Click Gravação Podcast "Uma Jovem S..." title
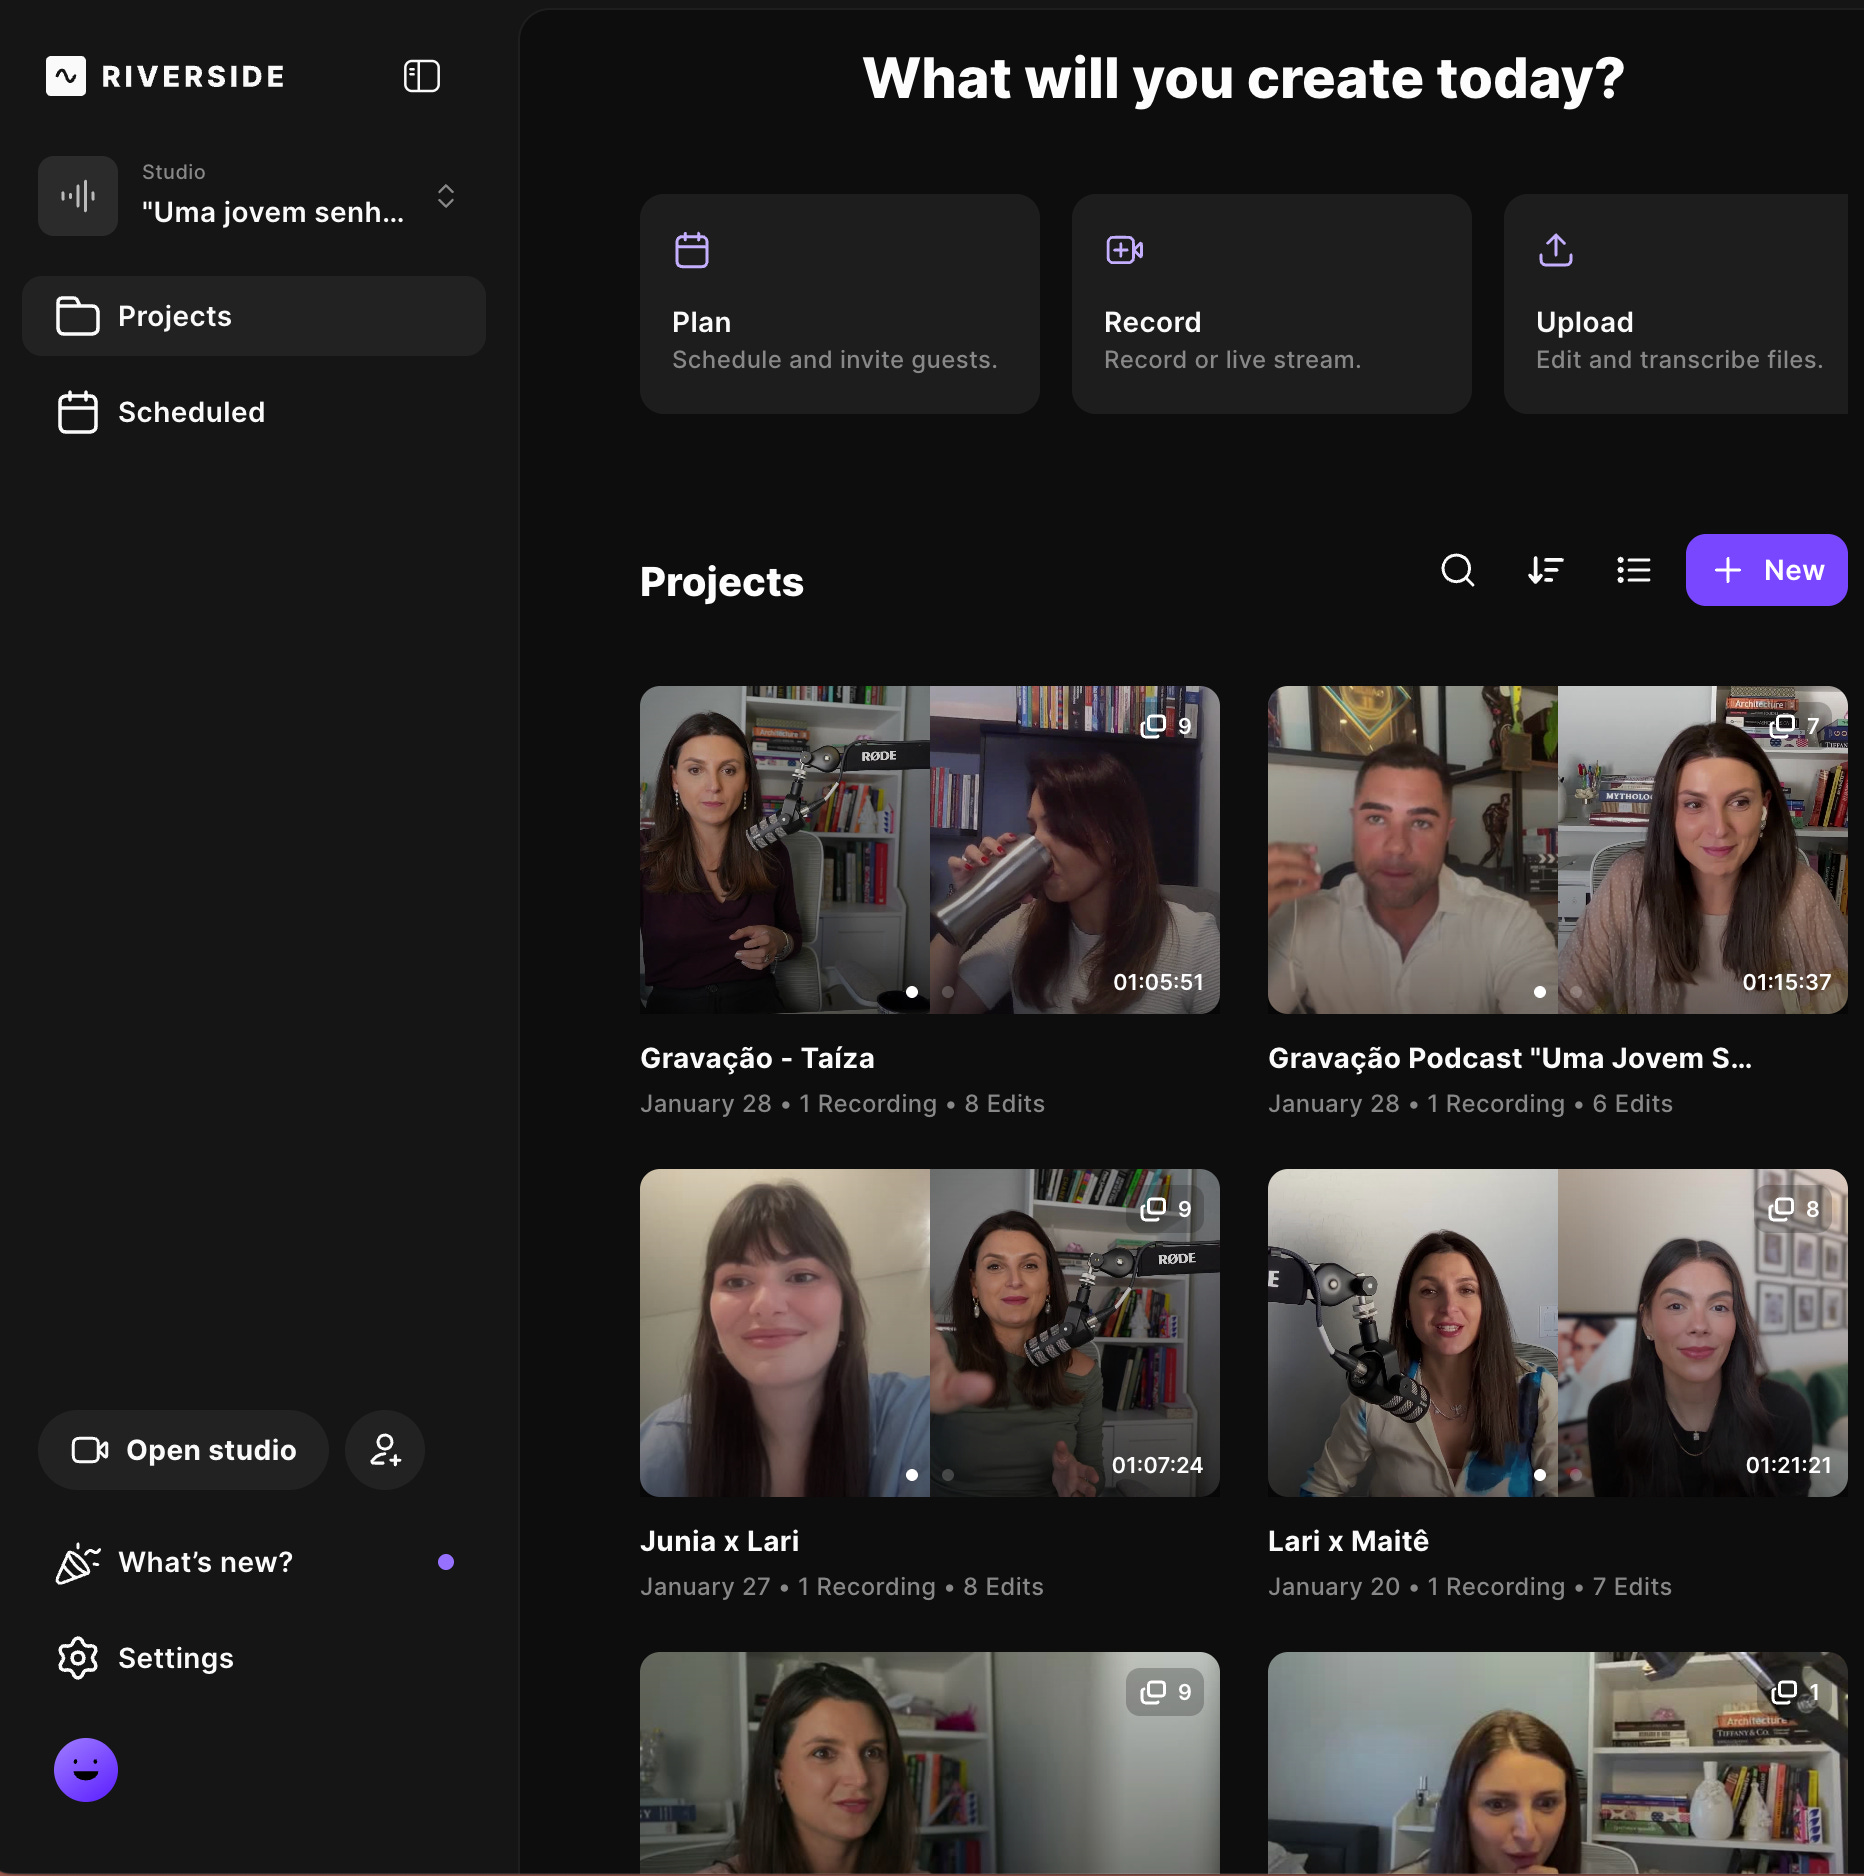The width and height of the screenshot is (1864, 1876). 1510,1058
